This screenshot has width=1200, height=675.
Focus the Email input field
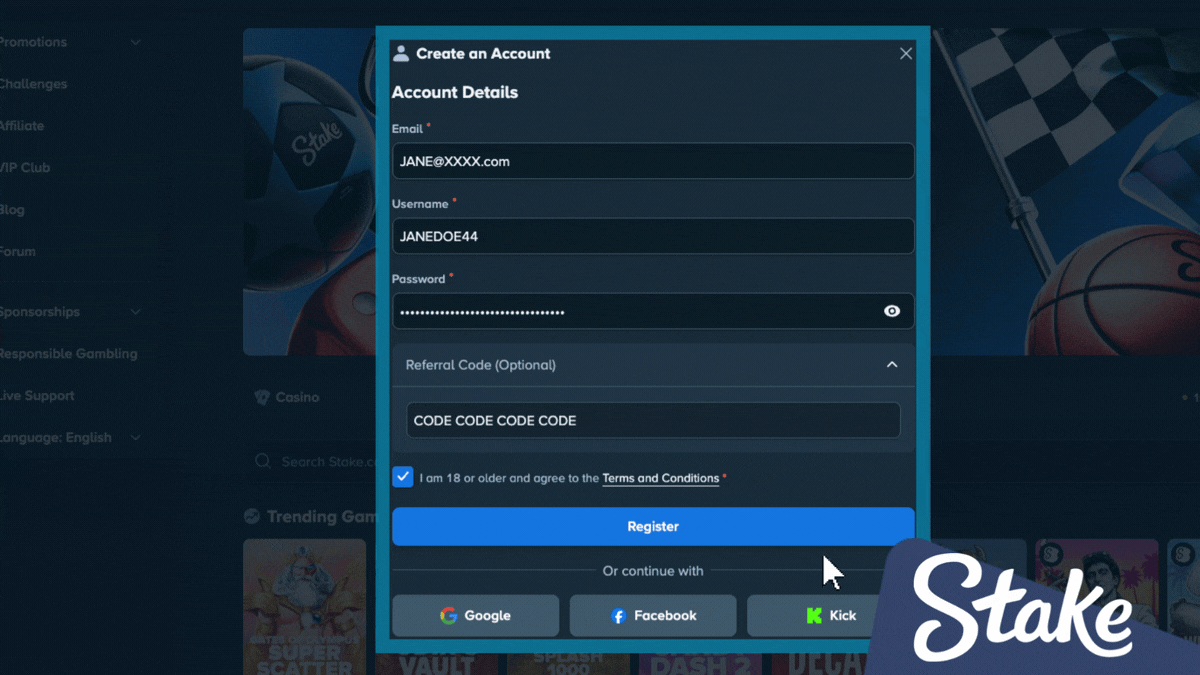(653, 161)
